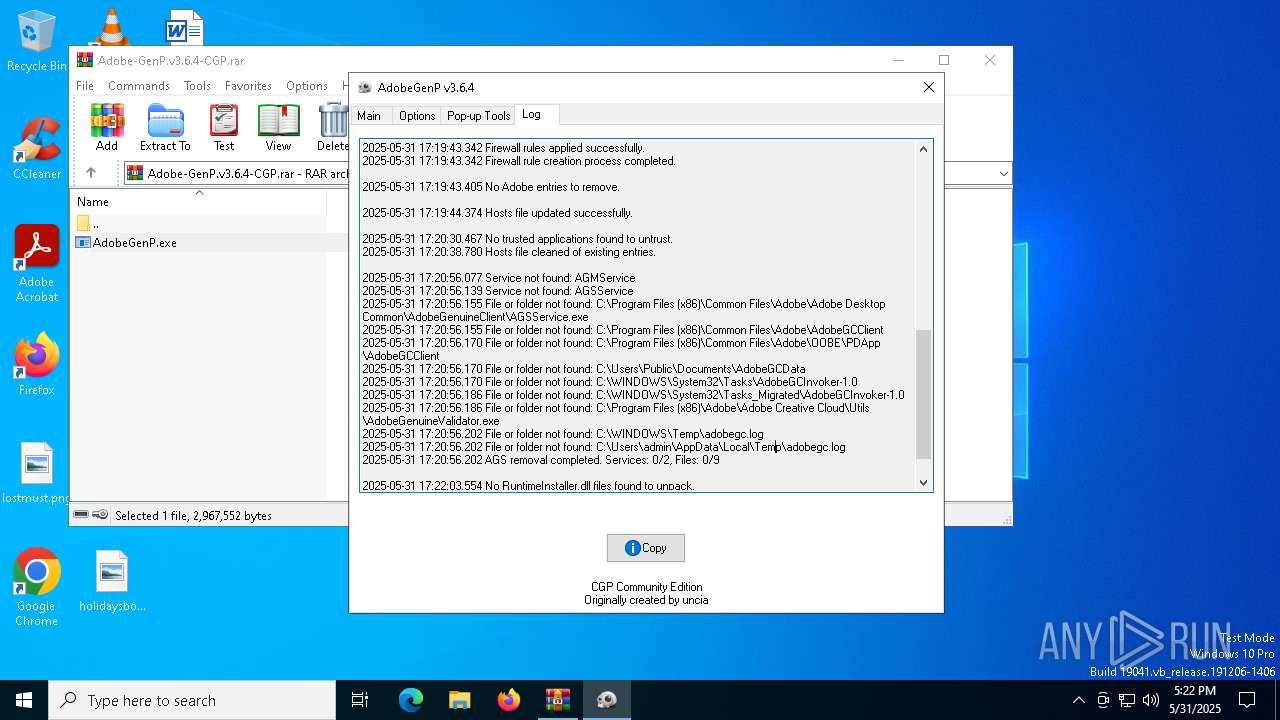Screen dimensions: 1280x720
Task: Click the log scrollbar up arrow
Action: coord(923,149)
